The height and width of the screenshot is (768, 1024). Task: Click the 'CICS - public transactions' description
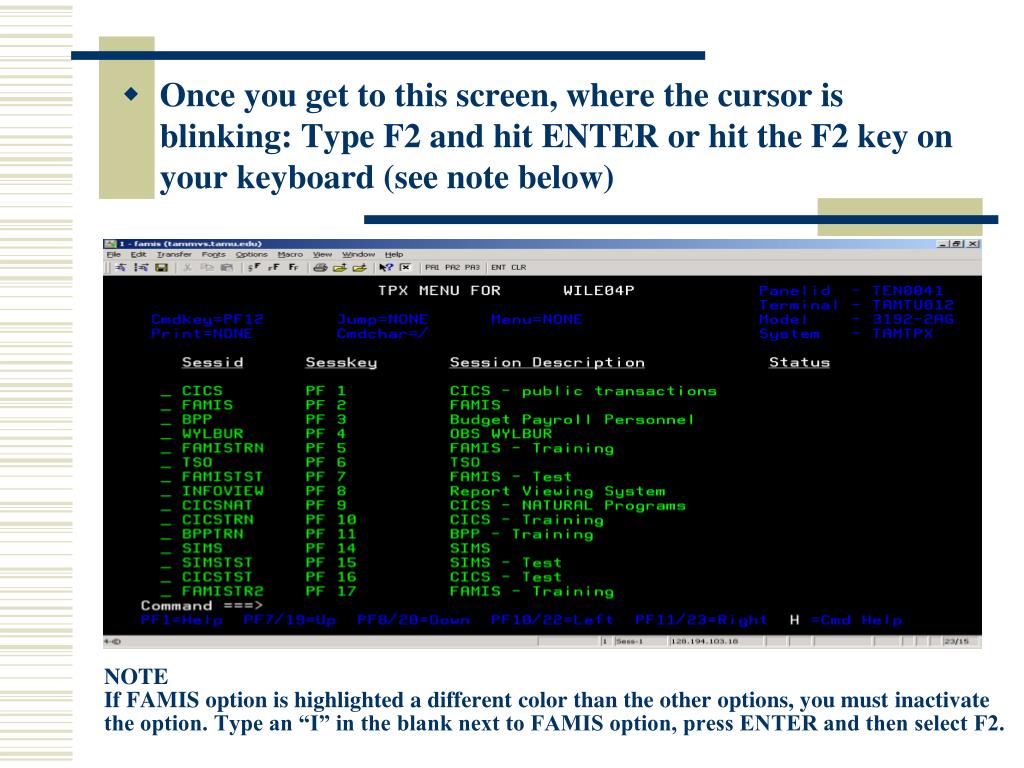(x=583, y=391)
